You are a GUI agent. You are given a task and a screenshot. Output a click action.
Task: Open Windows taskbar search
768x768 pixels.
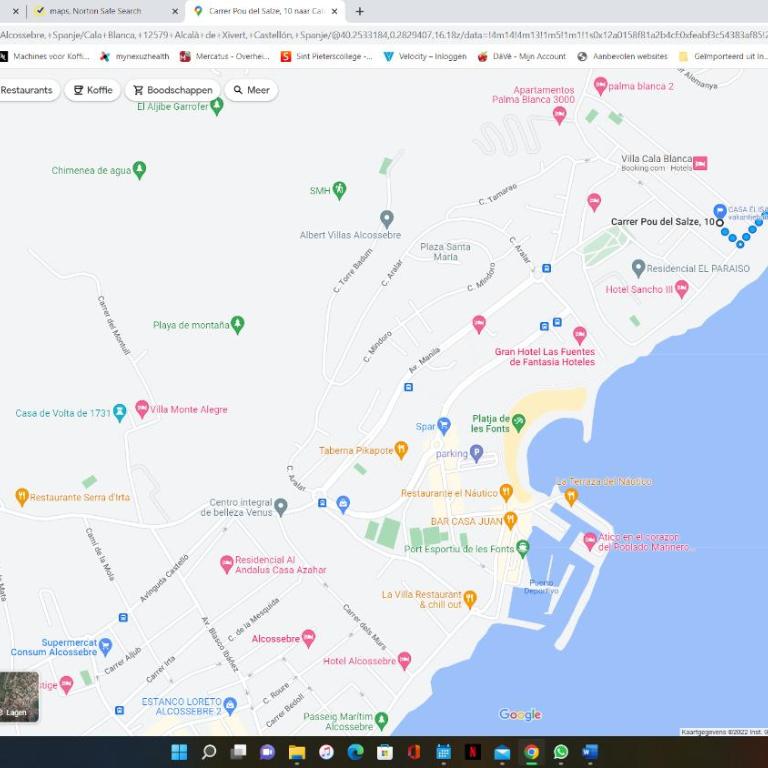209,752
